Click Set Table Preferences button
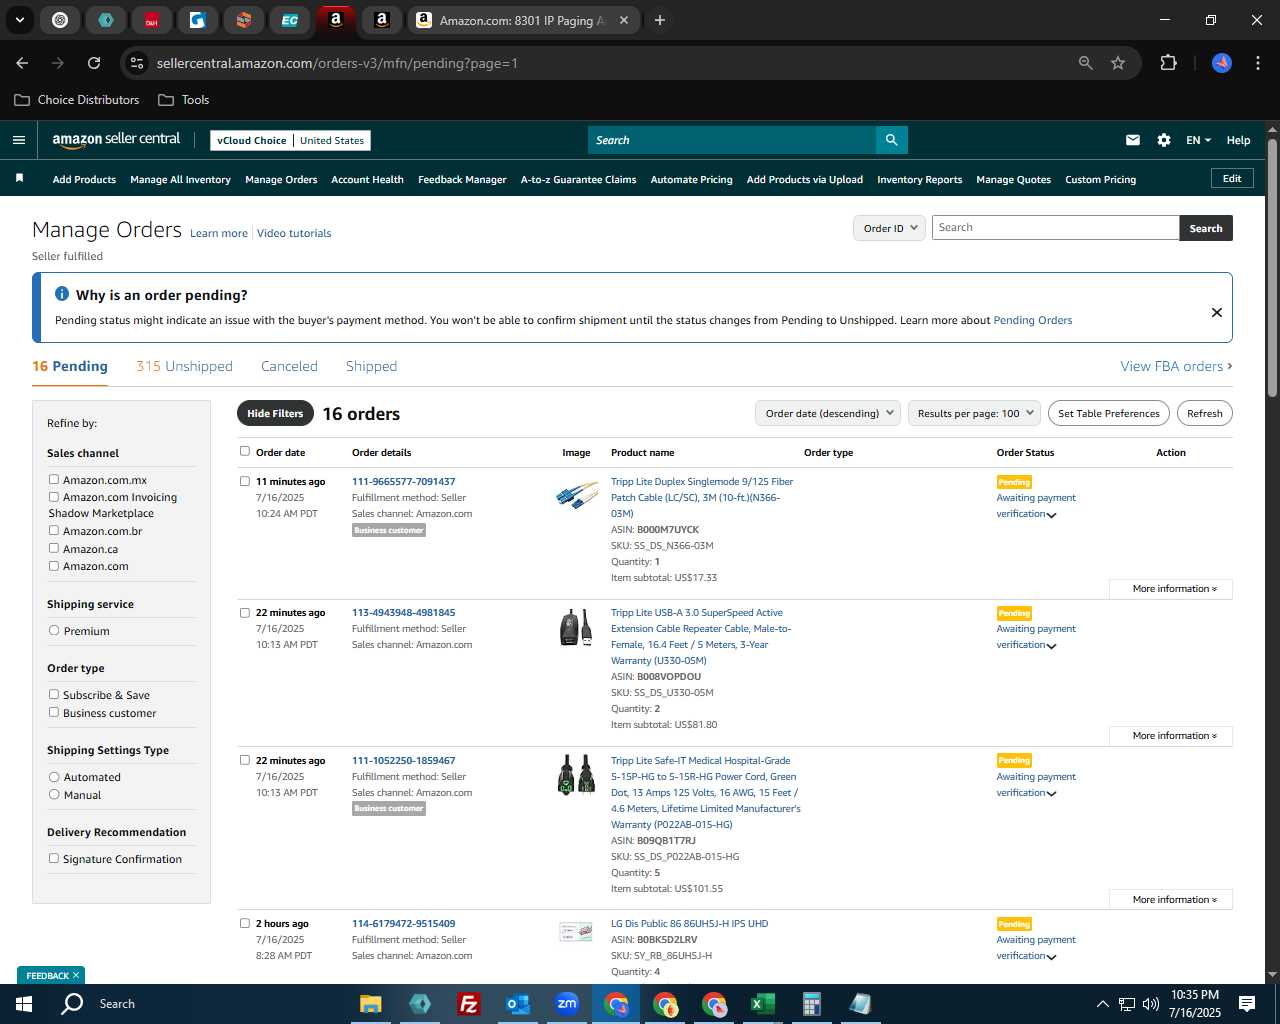This screenshot has height=1024, width=1280. [x=1109, y=413]
